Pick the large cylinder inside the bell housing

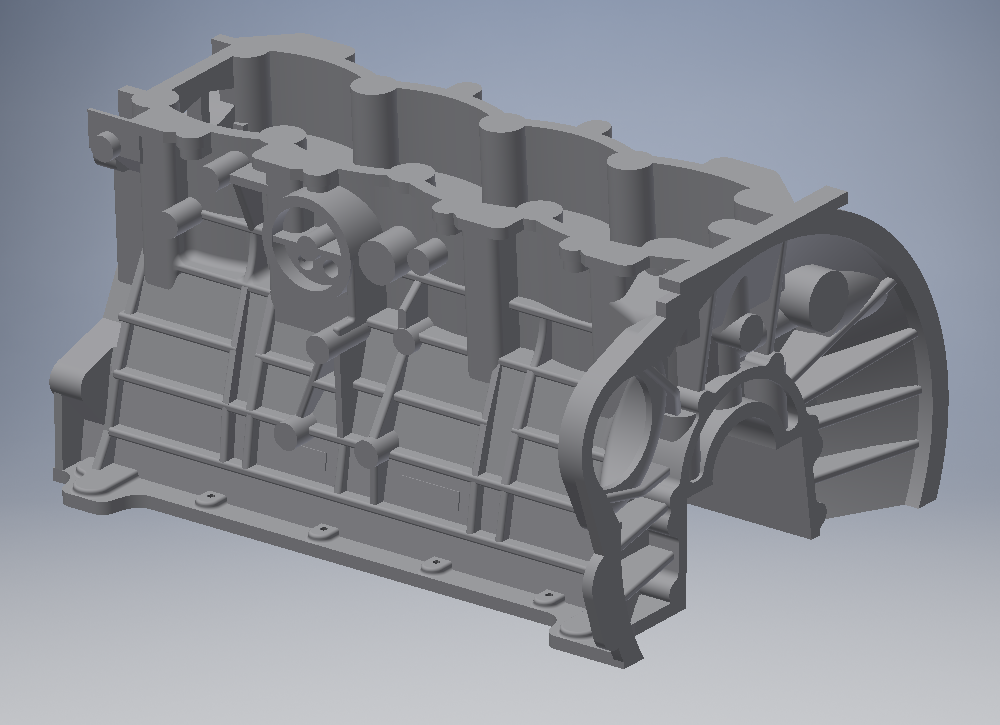click(823, 290)
